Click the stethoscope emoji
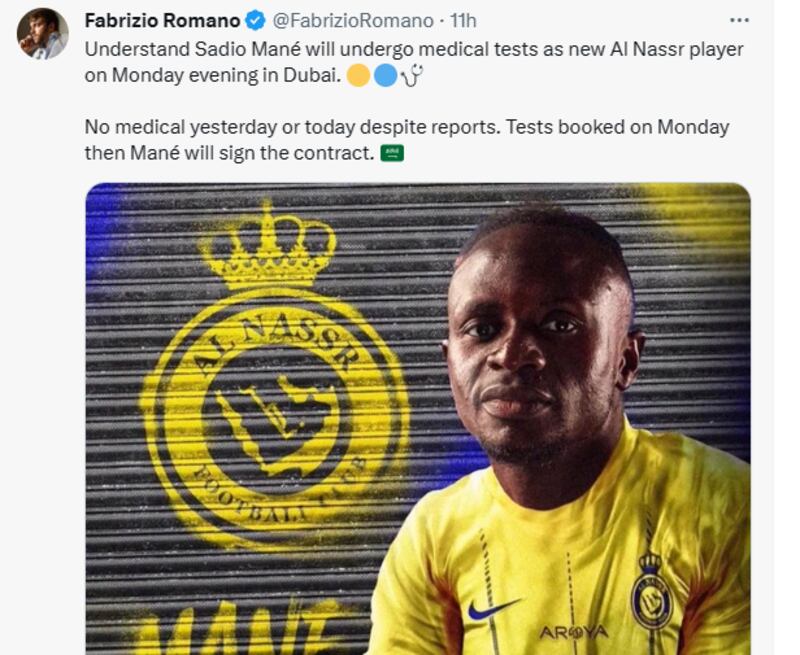Screen dimensions: 800x655 tap(412, 75)
